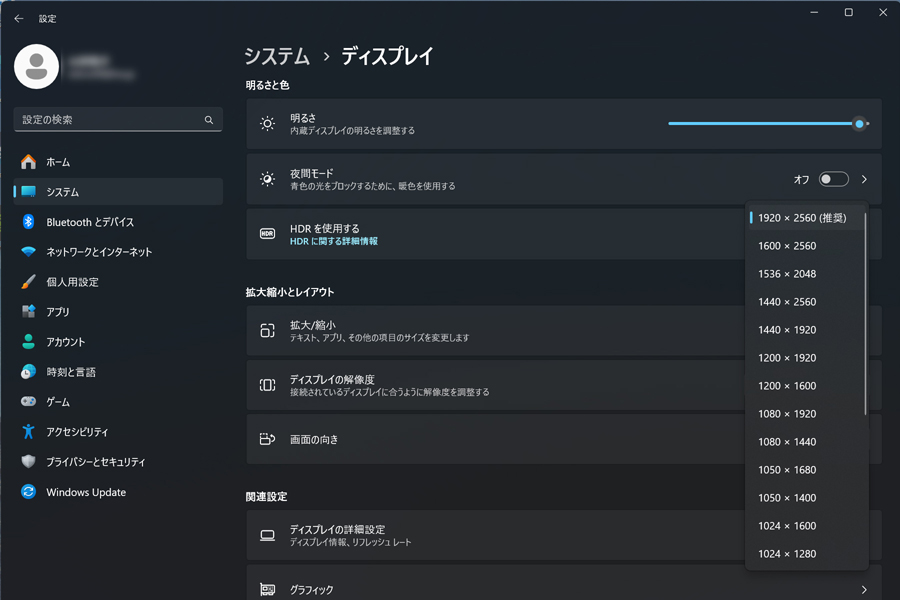Viewport: 900px width, 600px height.
Task: Click the search magnifier icon
Action: click(x=209, y=119)
